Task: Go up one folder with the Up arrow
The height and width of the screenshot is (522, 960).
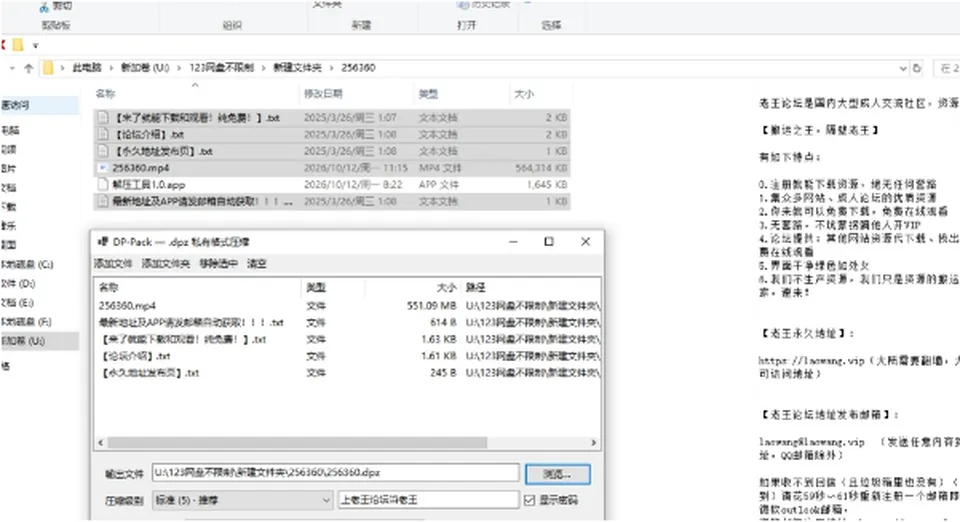Action: (28, 68)
